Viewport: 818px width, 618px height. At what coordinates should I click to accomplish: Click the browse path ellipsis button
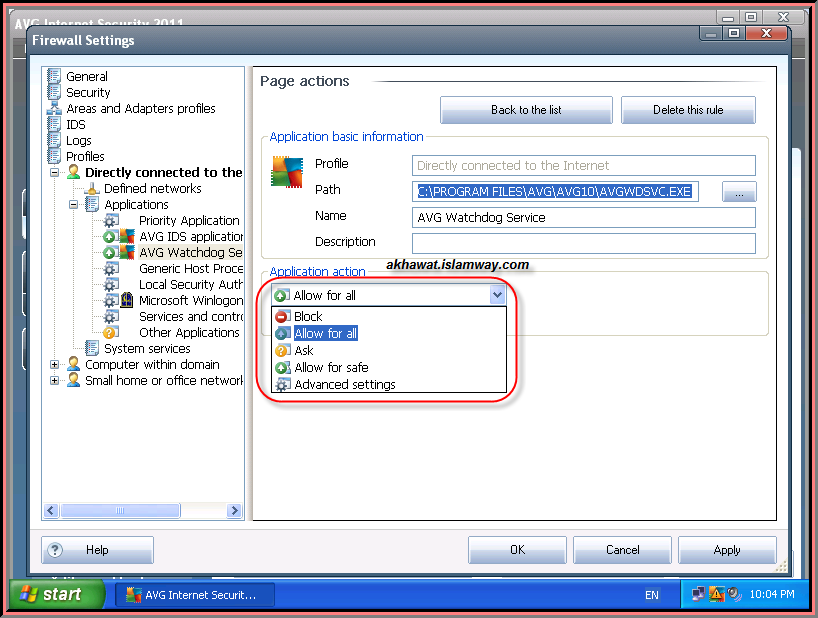pos(739,192)
